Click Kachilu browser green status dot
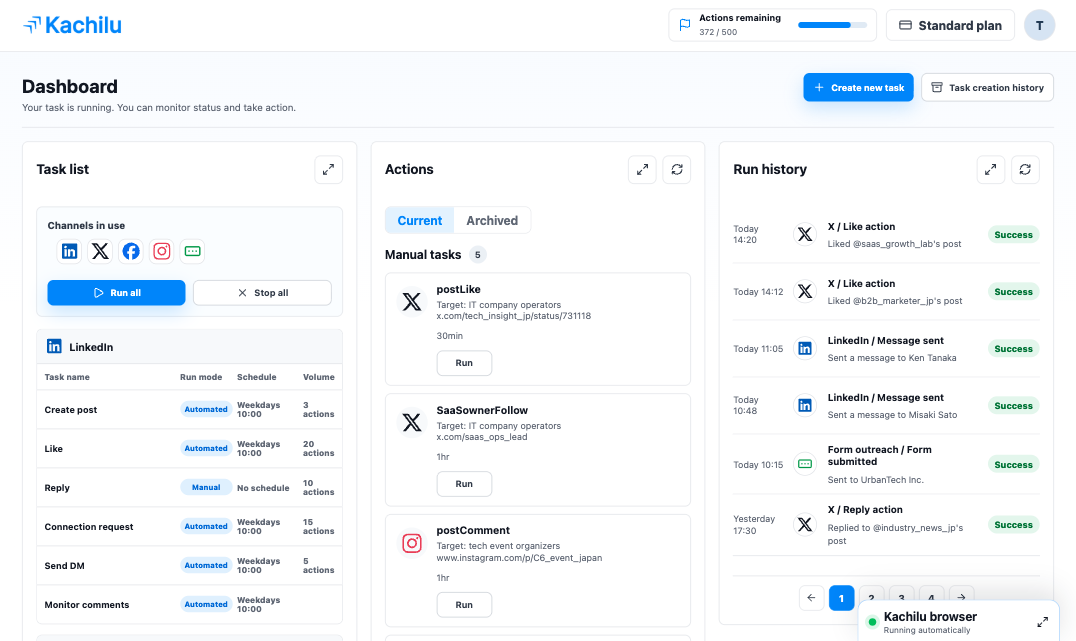Image resolution: width=1076 pixels, height=641 pixels. point(872,622)
